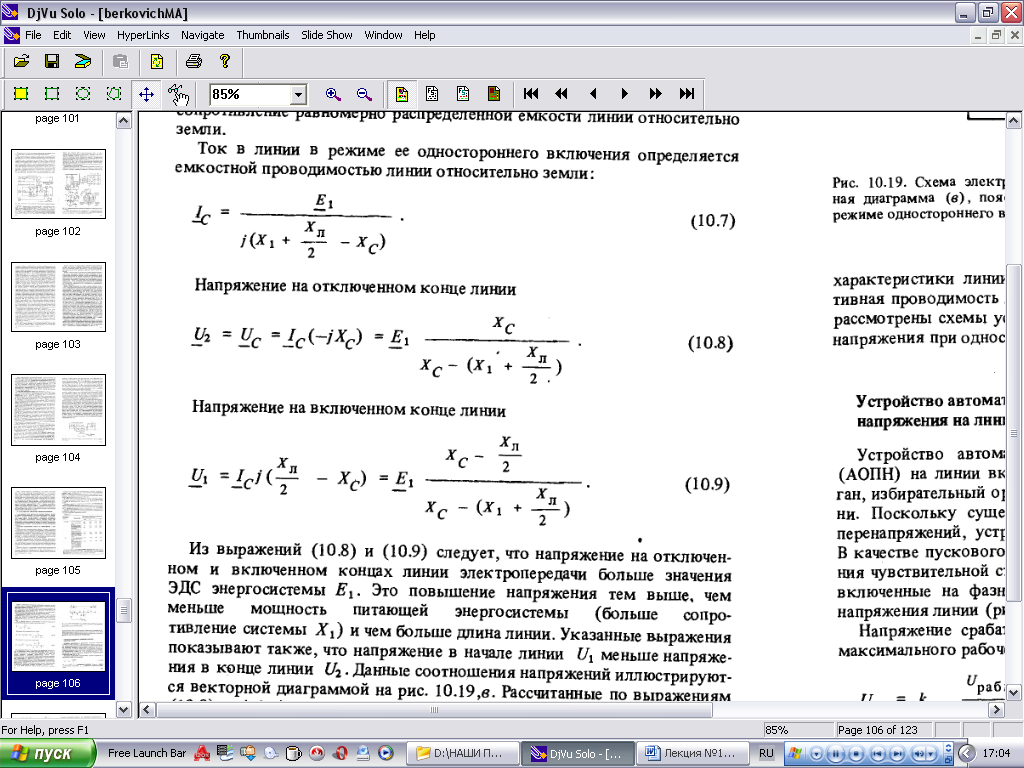This screenshot has height=768, width=1024.
Task: Click the thumbnail panel scroll-down arrow
Action: tap(123, 709)
